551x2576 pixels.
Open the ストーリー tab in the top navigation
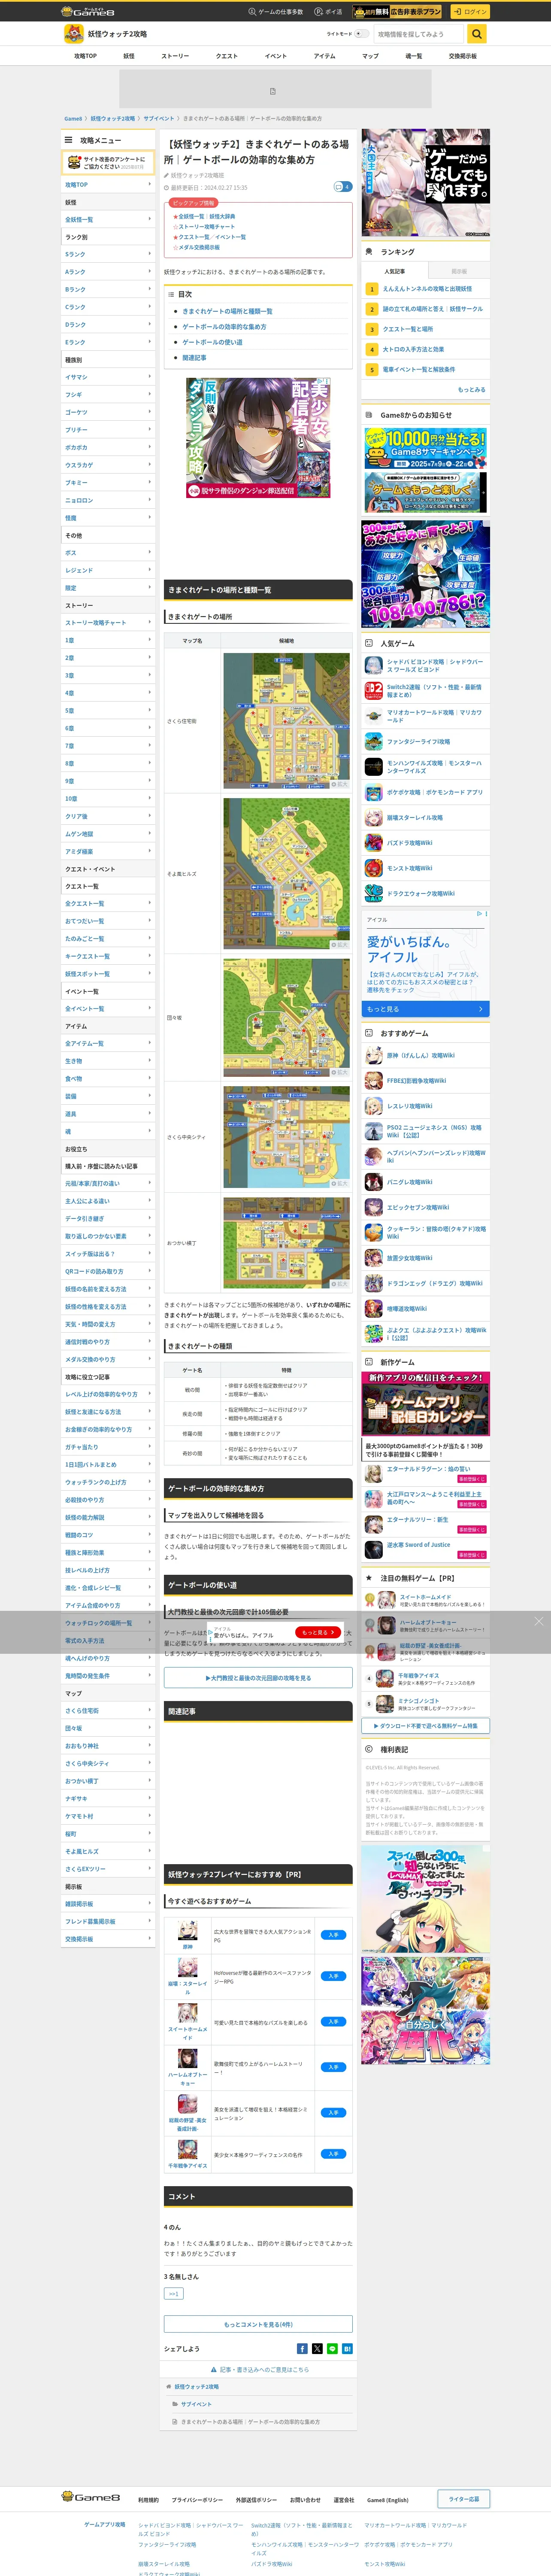click(x=175, y=56)
